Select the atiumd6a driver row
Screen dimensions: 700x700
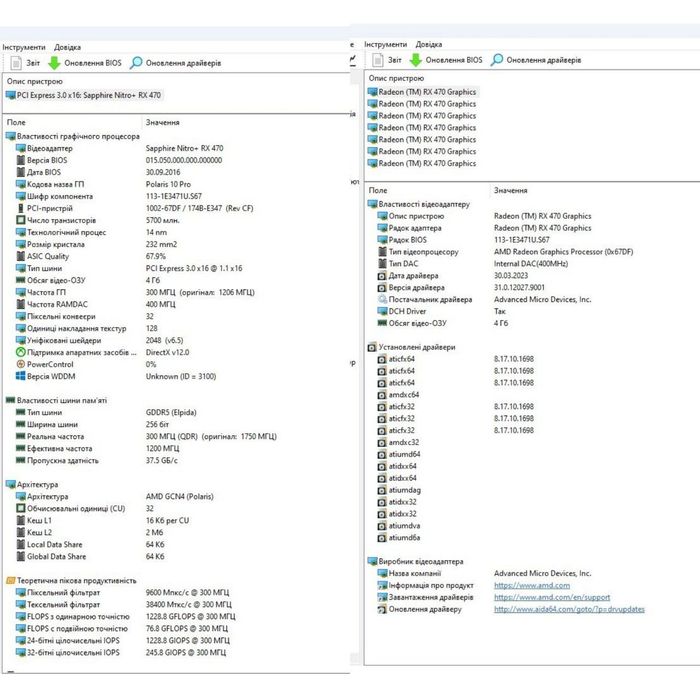(399, 538)
